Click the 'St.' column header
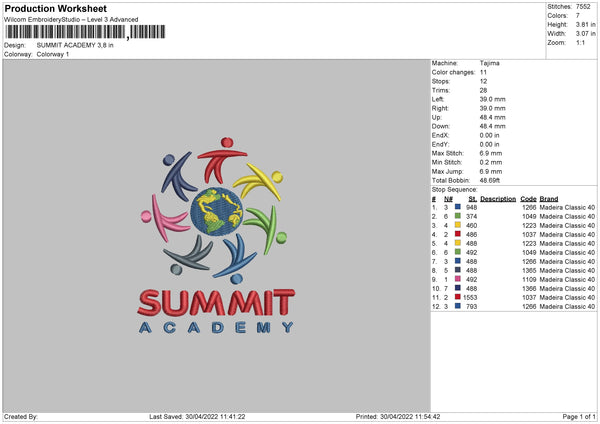 (473, 199)
